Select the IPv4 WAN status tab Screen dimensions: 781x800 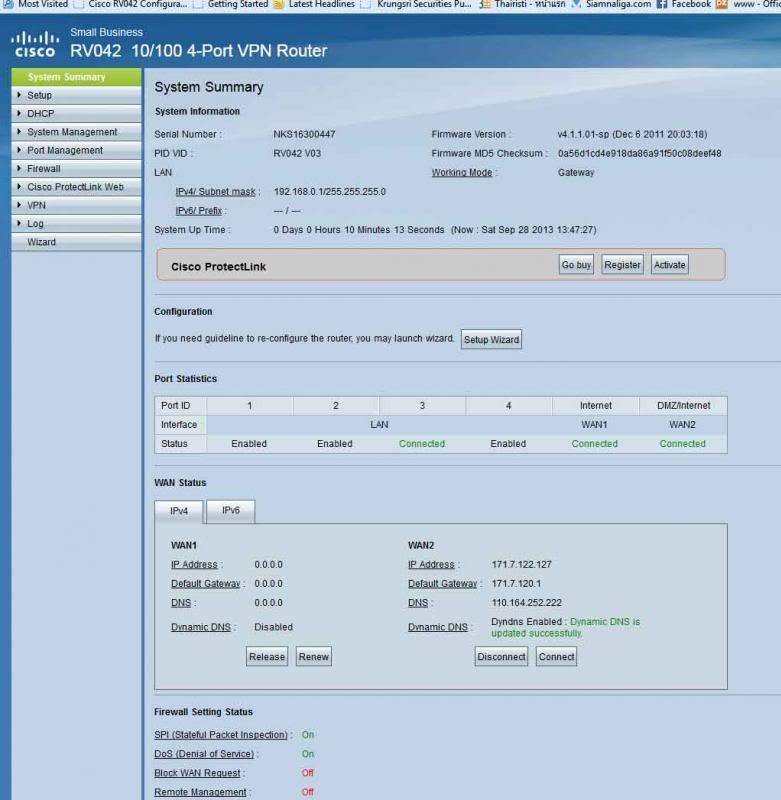(x=179, y=510)
